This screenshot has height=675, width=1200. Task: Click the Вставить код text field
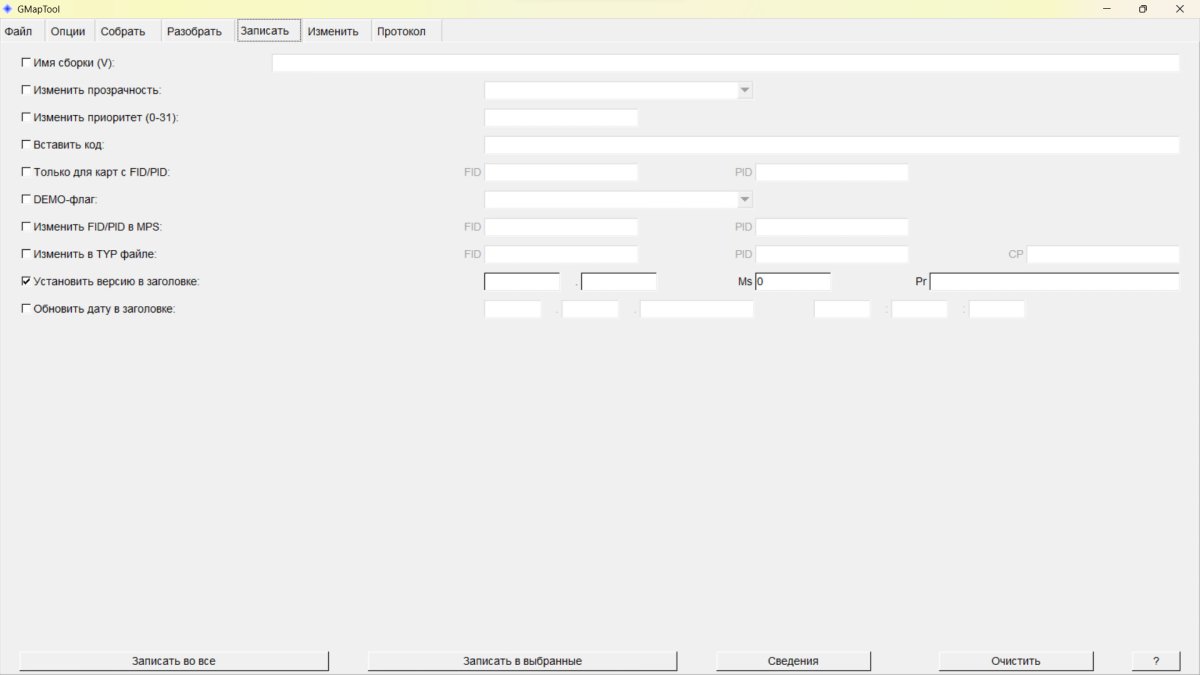point(831,145)
